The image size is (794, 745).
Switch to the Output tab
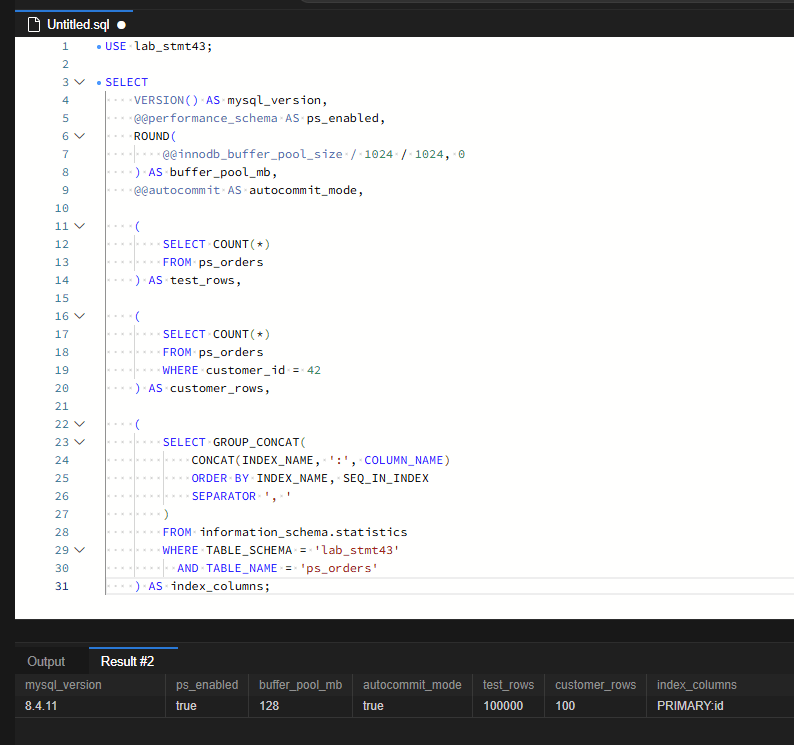point(46,661)
